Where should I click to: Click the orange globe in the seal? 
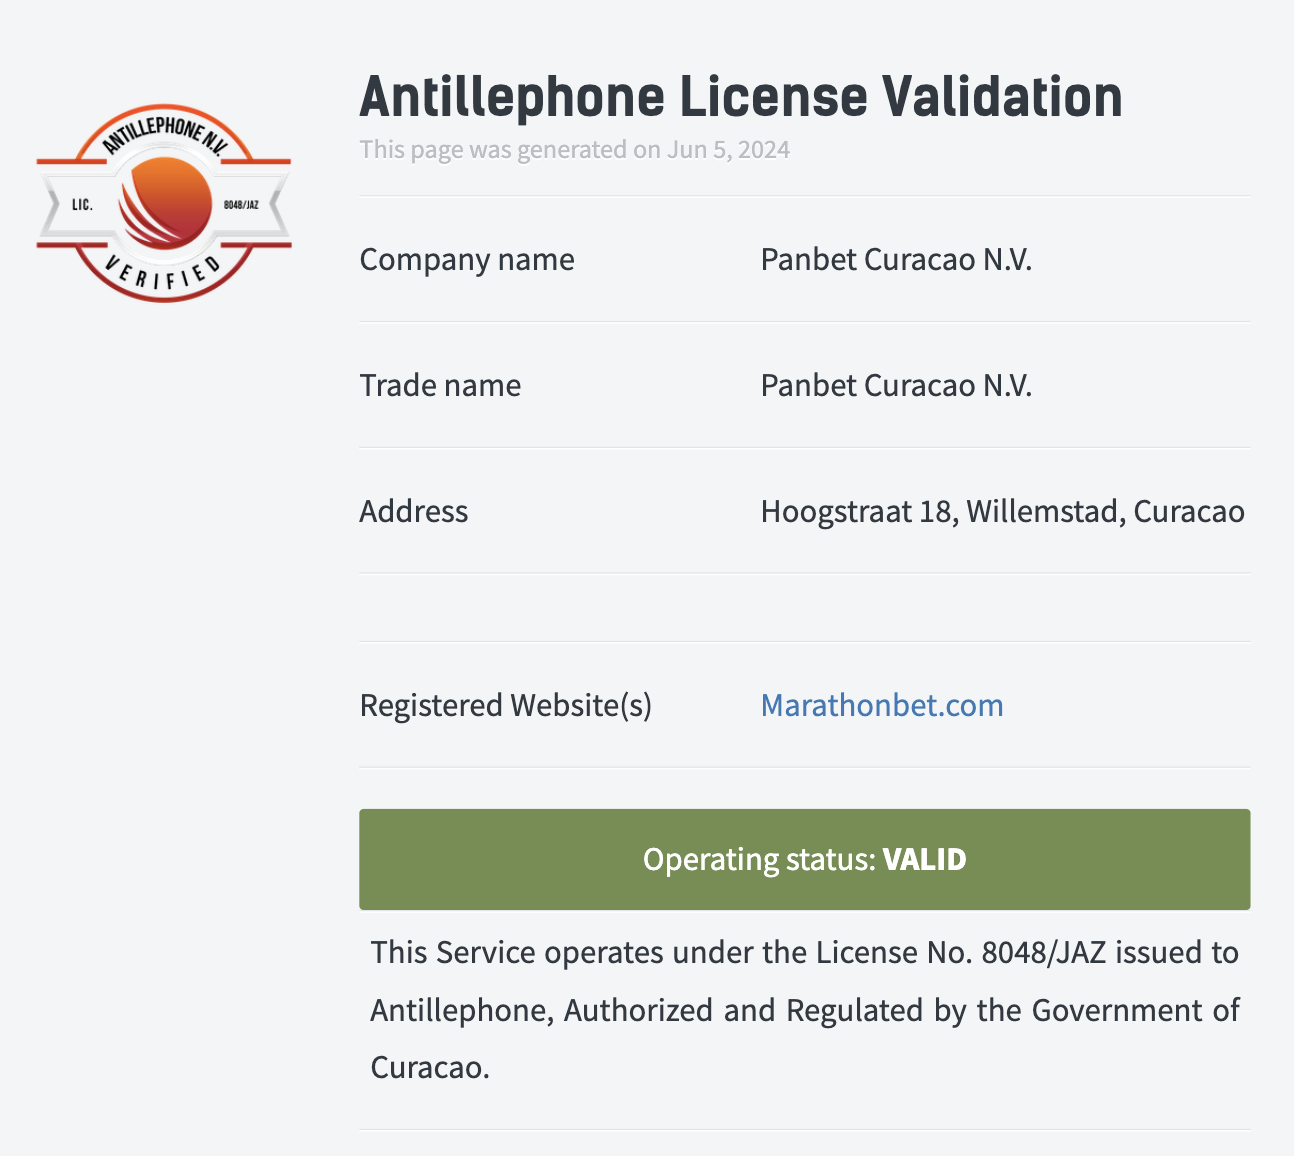coord(165,202)
